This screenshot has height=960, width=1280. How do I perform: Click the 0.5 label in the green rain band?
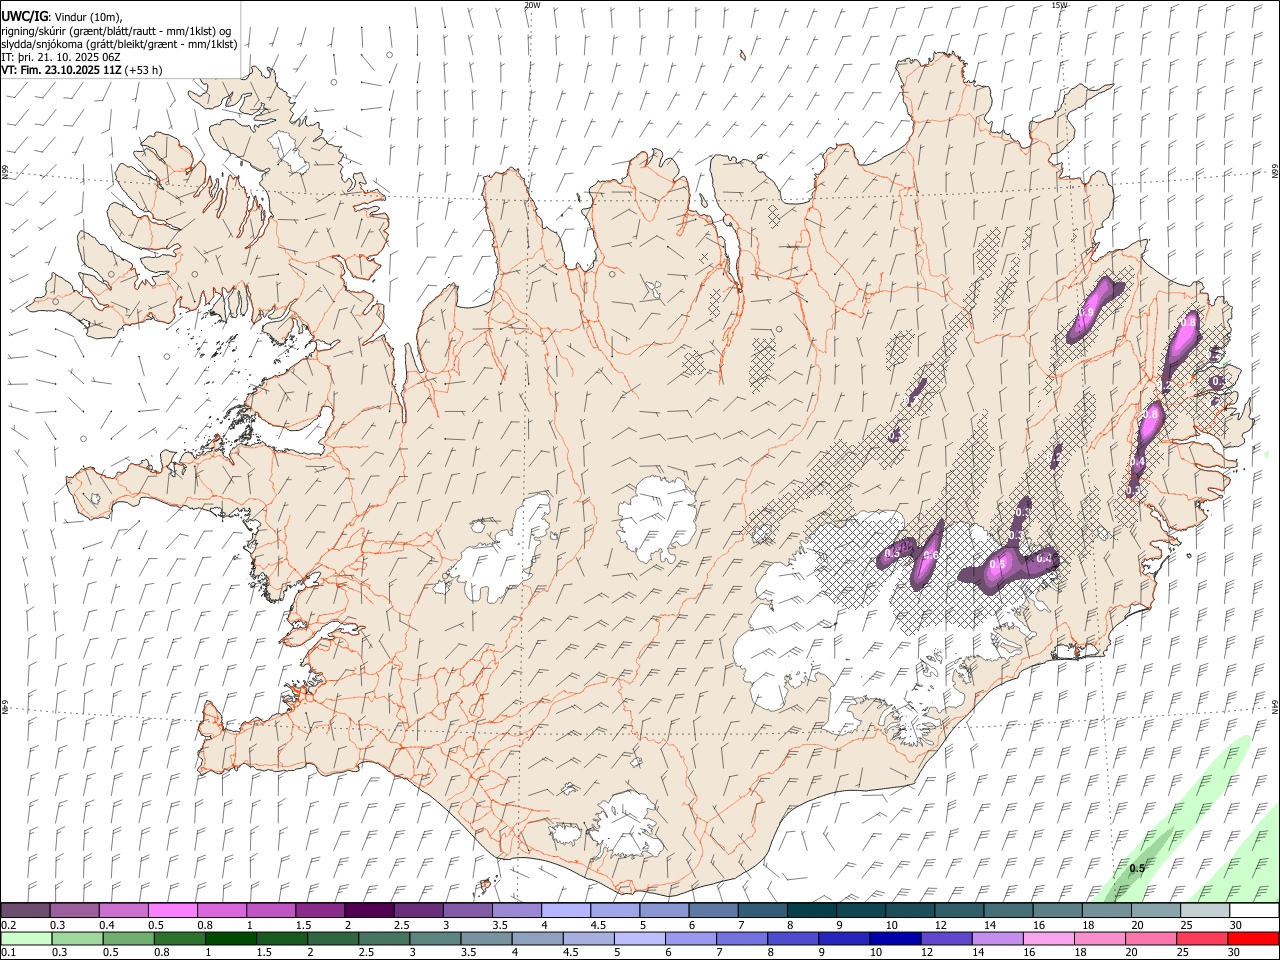[1137, 868]
